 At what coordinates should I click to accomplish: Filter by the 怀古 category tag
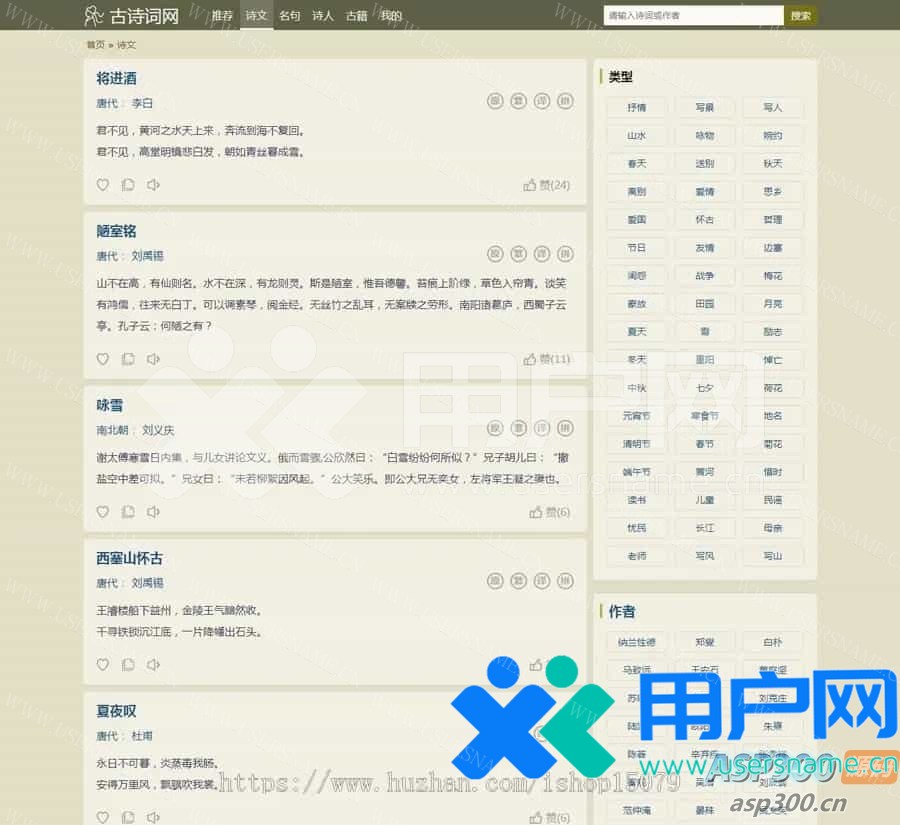(x=704, y=219)
